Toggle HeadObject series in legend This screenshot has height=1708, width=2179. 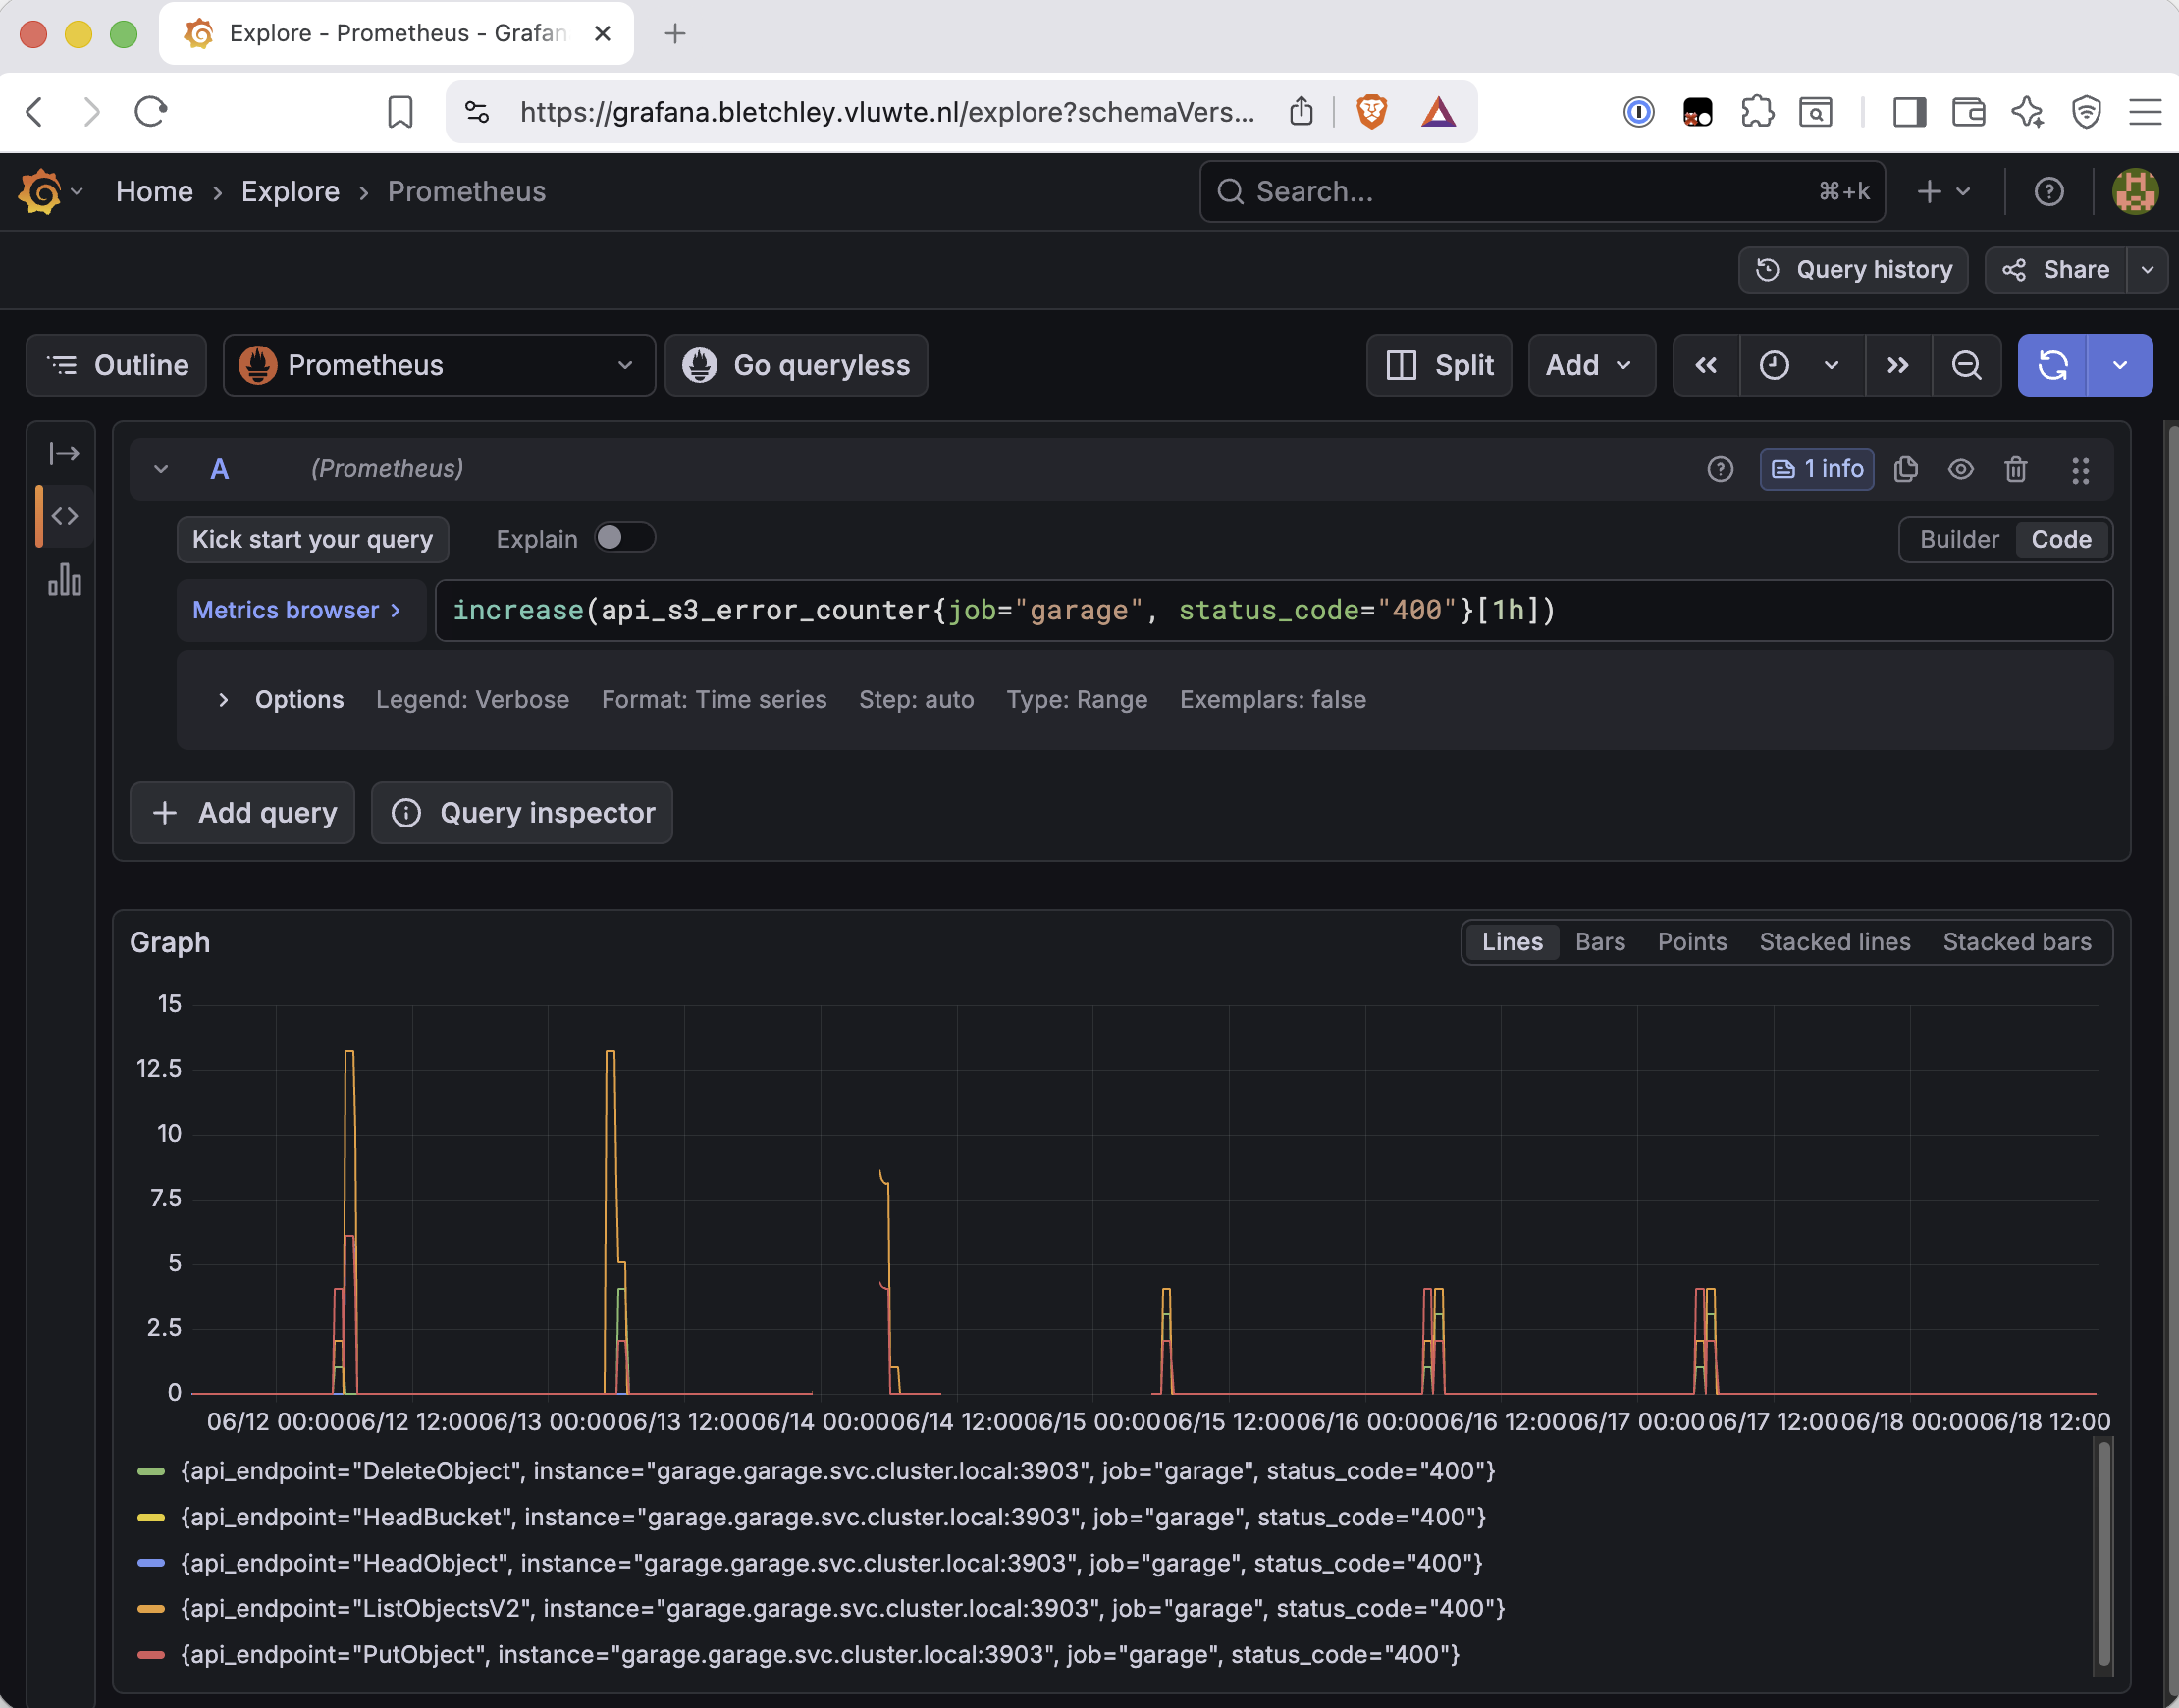pos(831,1563)
